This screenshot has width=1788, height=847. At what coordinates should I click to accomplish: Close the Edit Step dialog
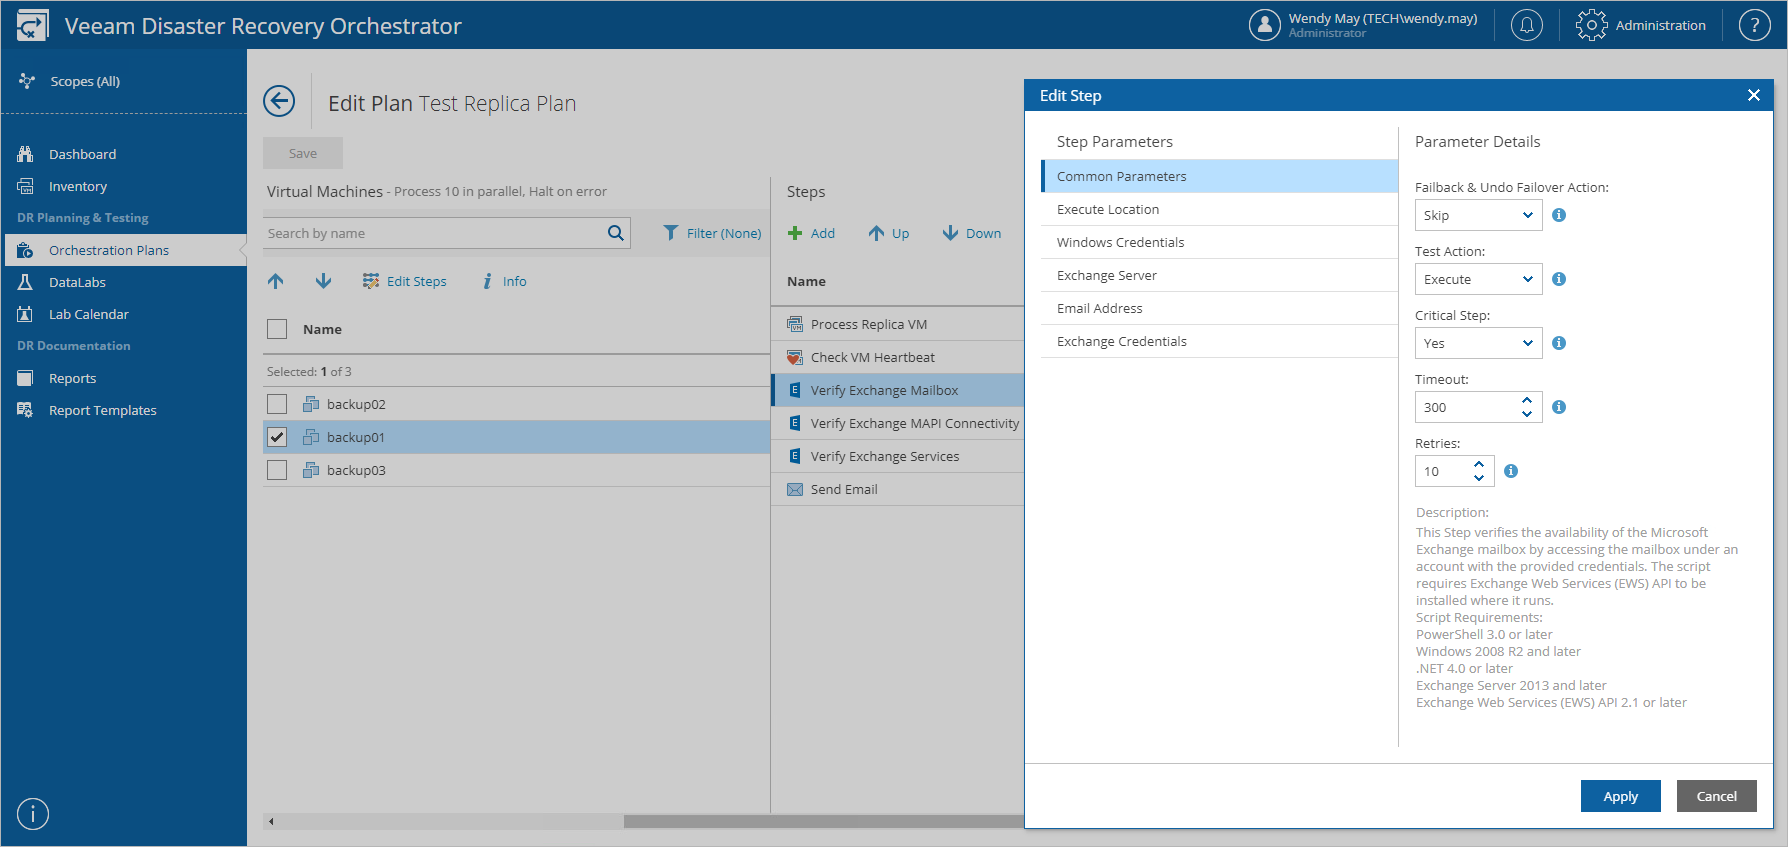[1753, 95]
